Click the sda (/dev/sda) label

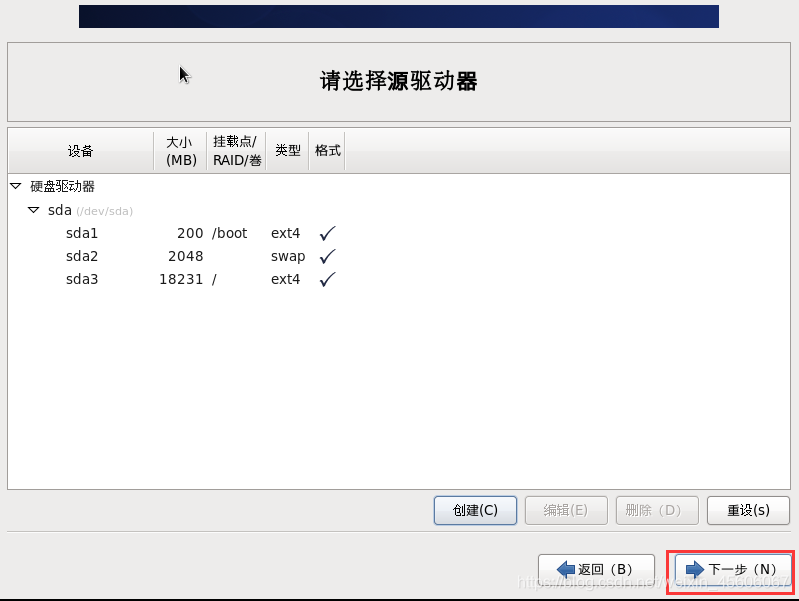[x=90, y=210]
